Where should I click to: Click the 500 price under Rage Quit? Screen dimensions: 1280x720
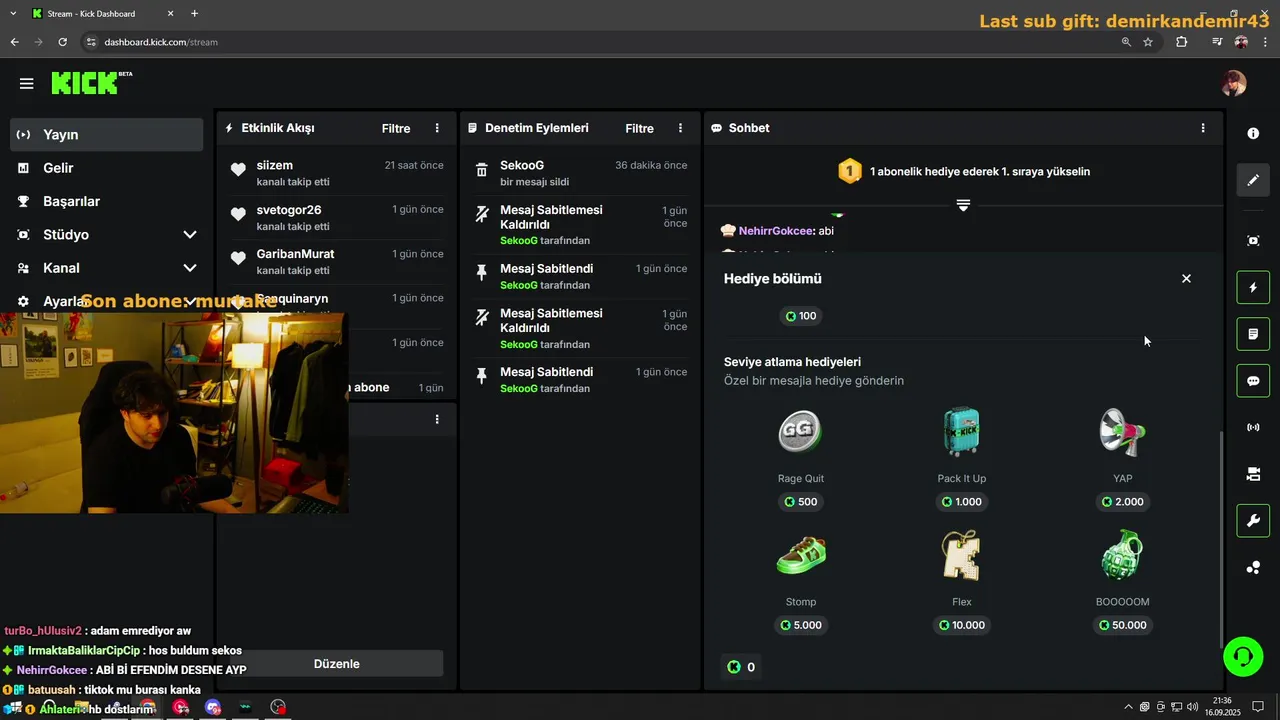[x=800, y=502]
